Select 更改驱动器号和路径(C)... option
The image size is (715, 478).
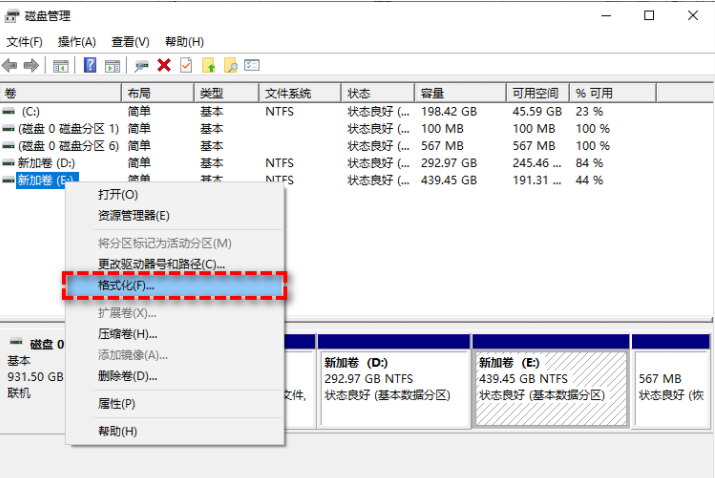[161, 264]
